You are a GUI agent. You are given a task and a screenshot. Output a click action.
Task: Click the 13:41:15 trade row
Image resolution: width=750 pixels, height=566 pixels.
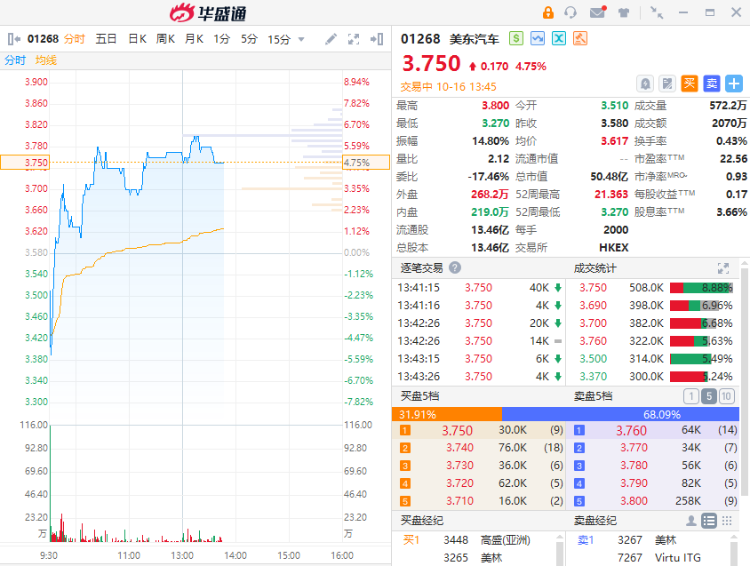tap(479, 288)
